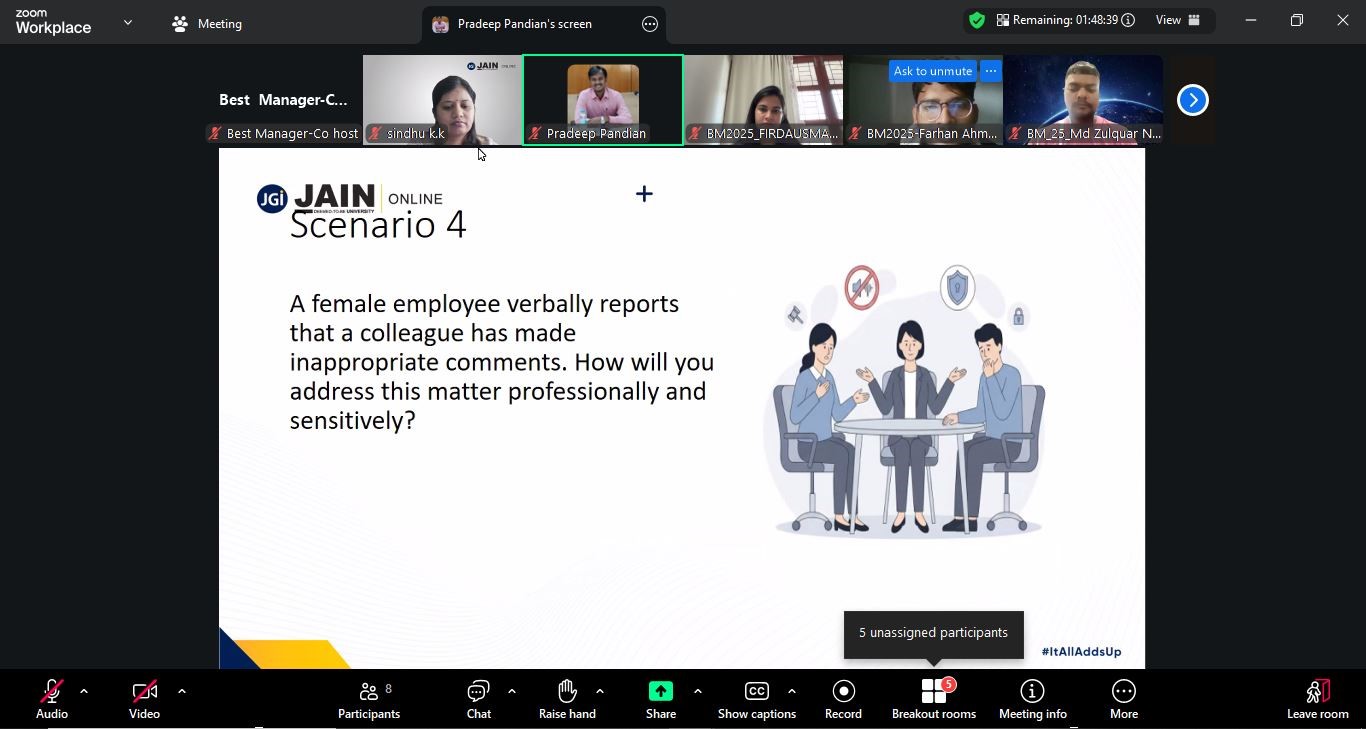Start recording with the Record button

[843, 699]
